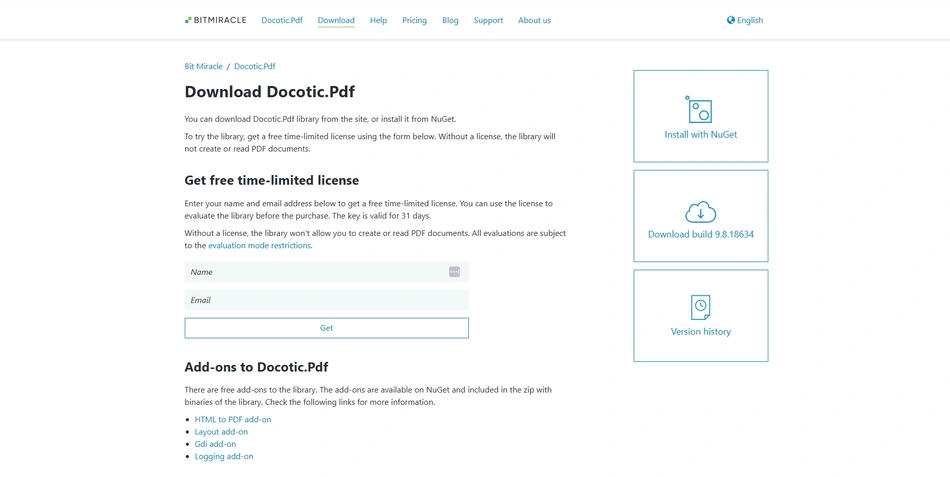
Task: Open the Docotic.Pdf menu item
Action: pyautogui.click(x=282, y=20)
